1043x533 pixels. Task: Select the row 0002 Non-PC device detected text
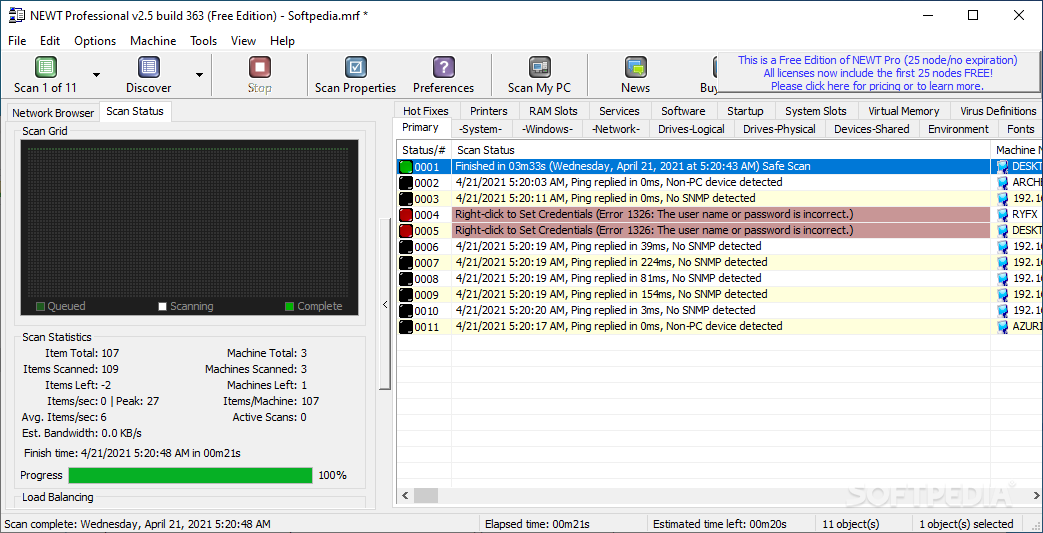coord(619,182)
